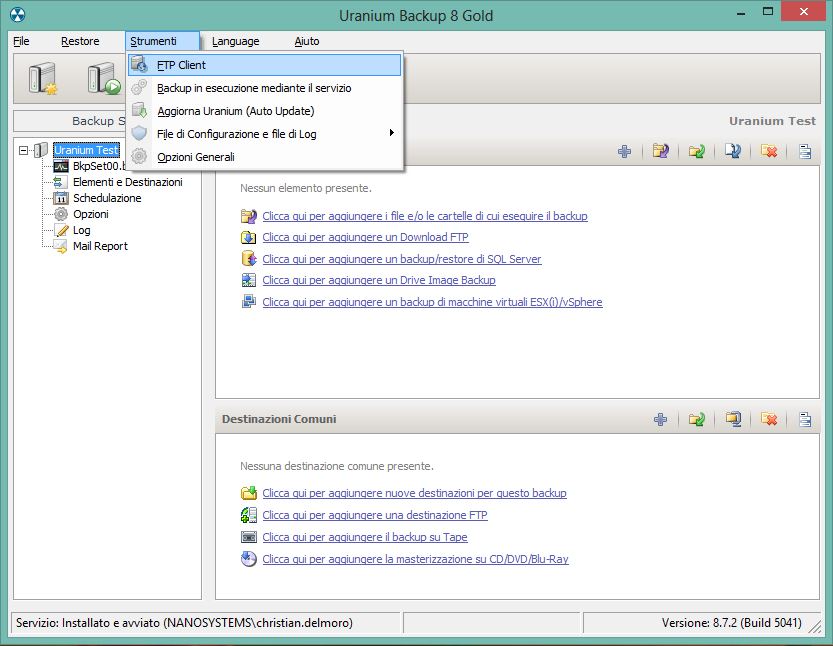This screenshot has width=833, height=646.
Task: Click the link to add new destinations for this backup
Action: coord(414,494)
